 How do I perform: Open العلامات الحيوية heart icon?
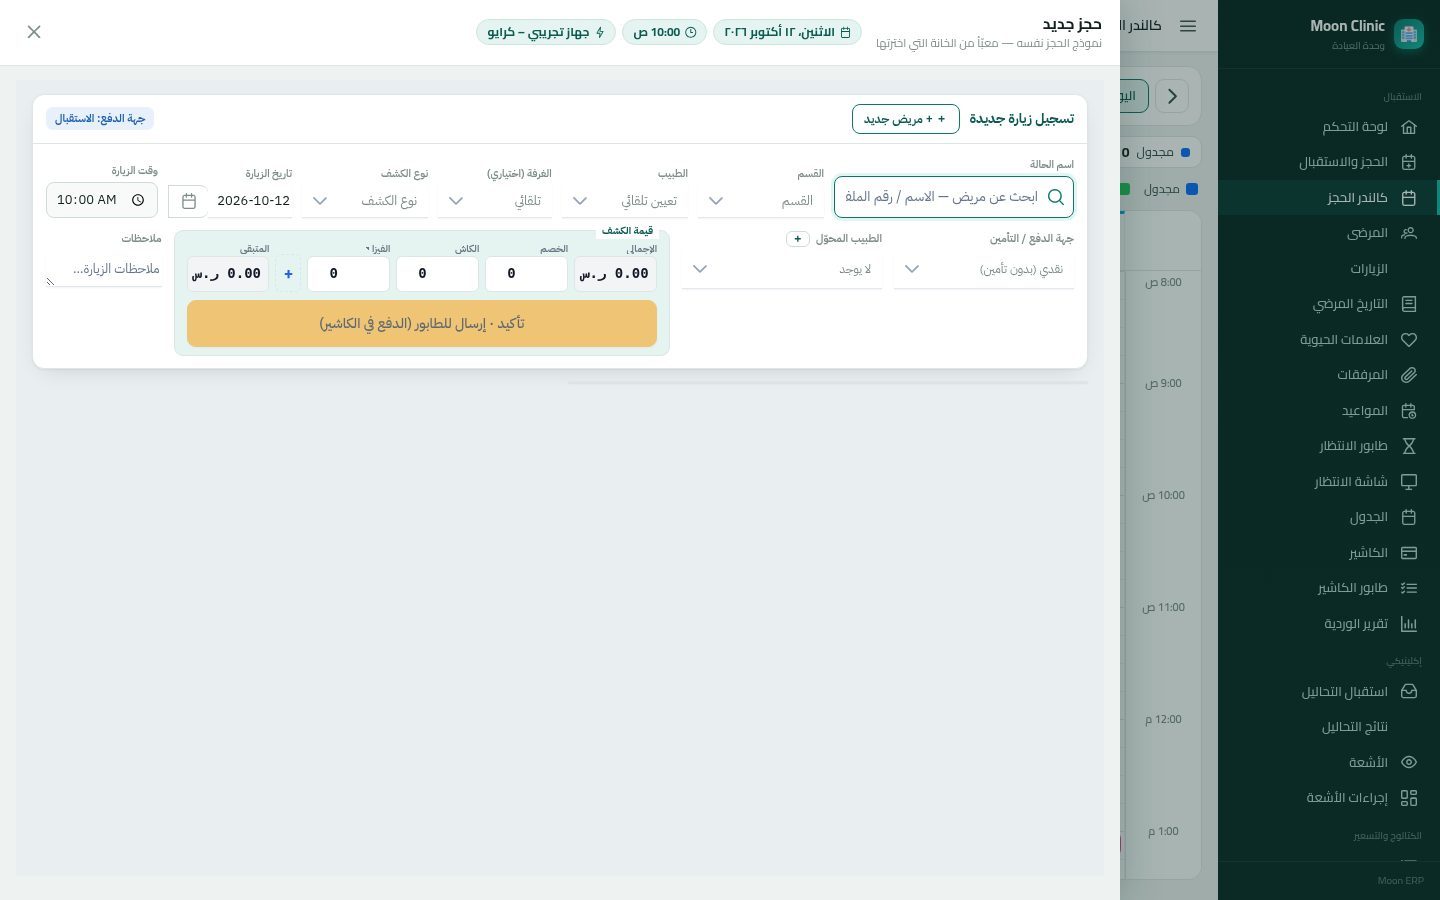pyautogui.click(x=1409, y=340)
